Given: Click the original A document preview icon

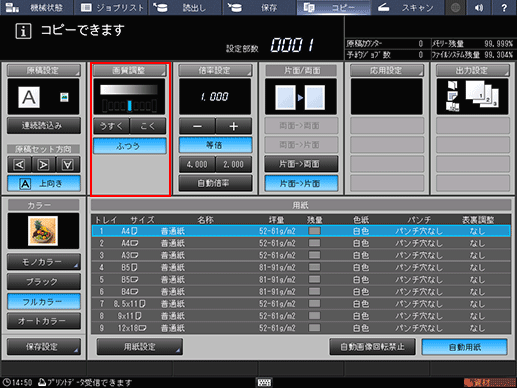Looking at the screenshot, I should [29, 97].
